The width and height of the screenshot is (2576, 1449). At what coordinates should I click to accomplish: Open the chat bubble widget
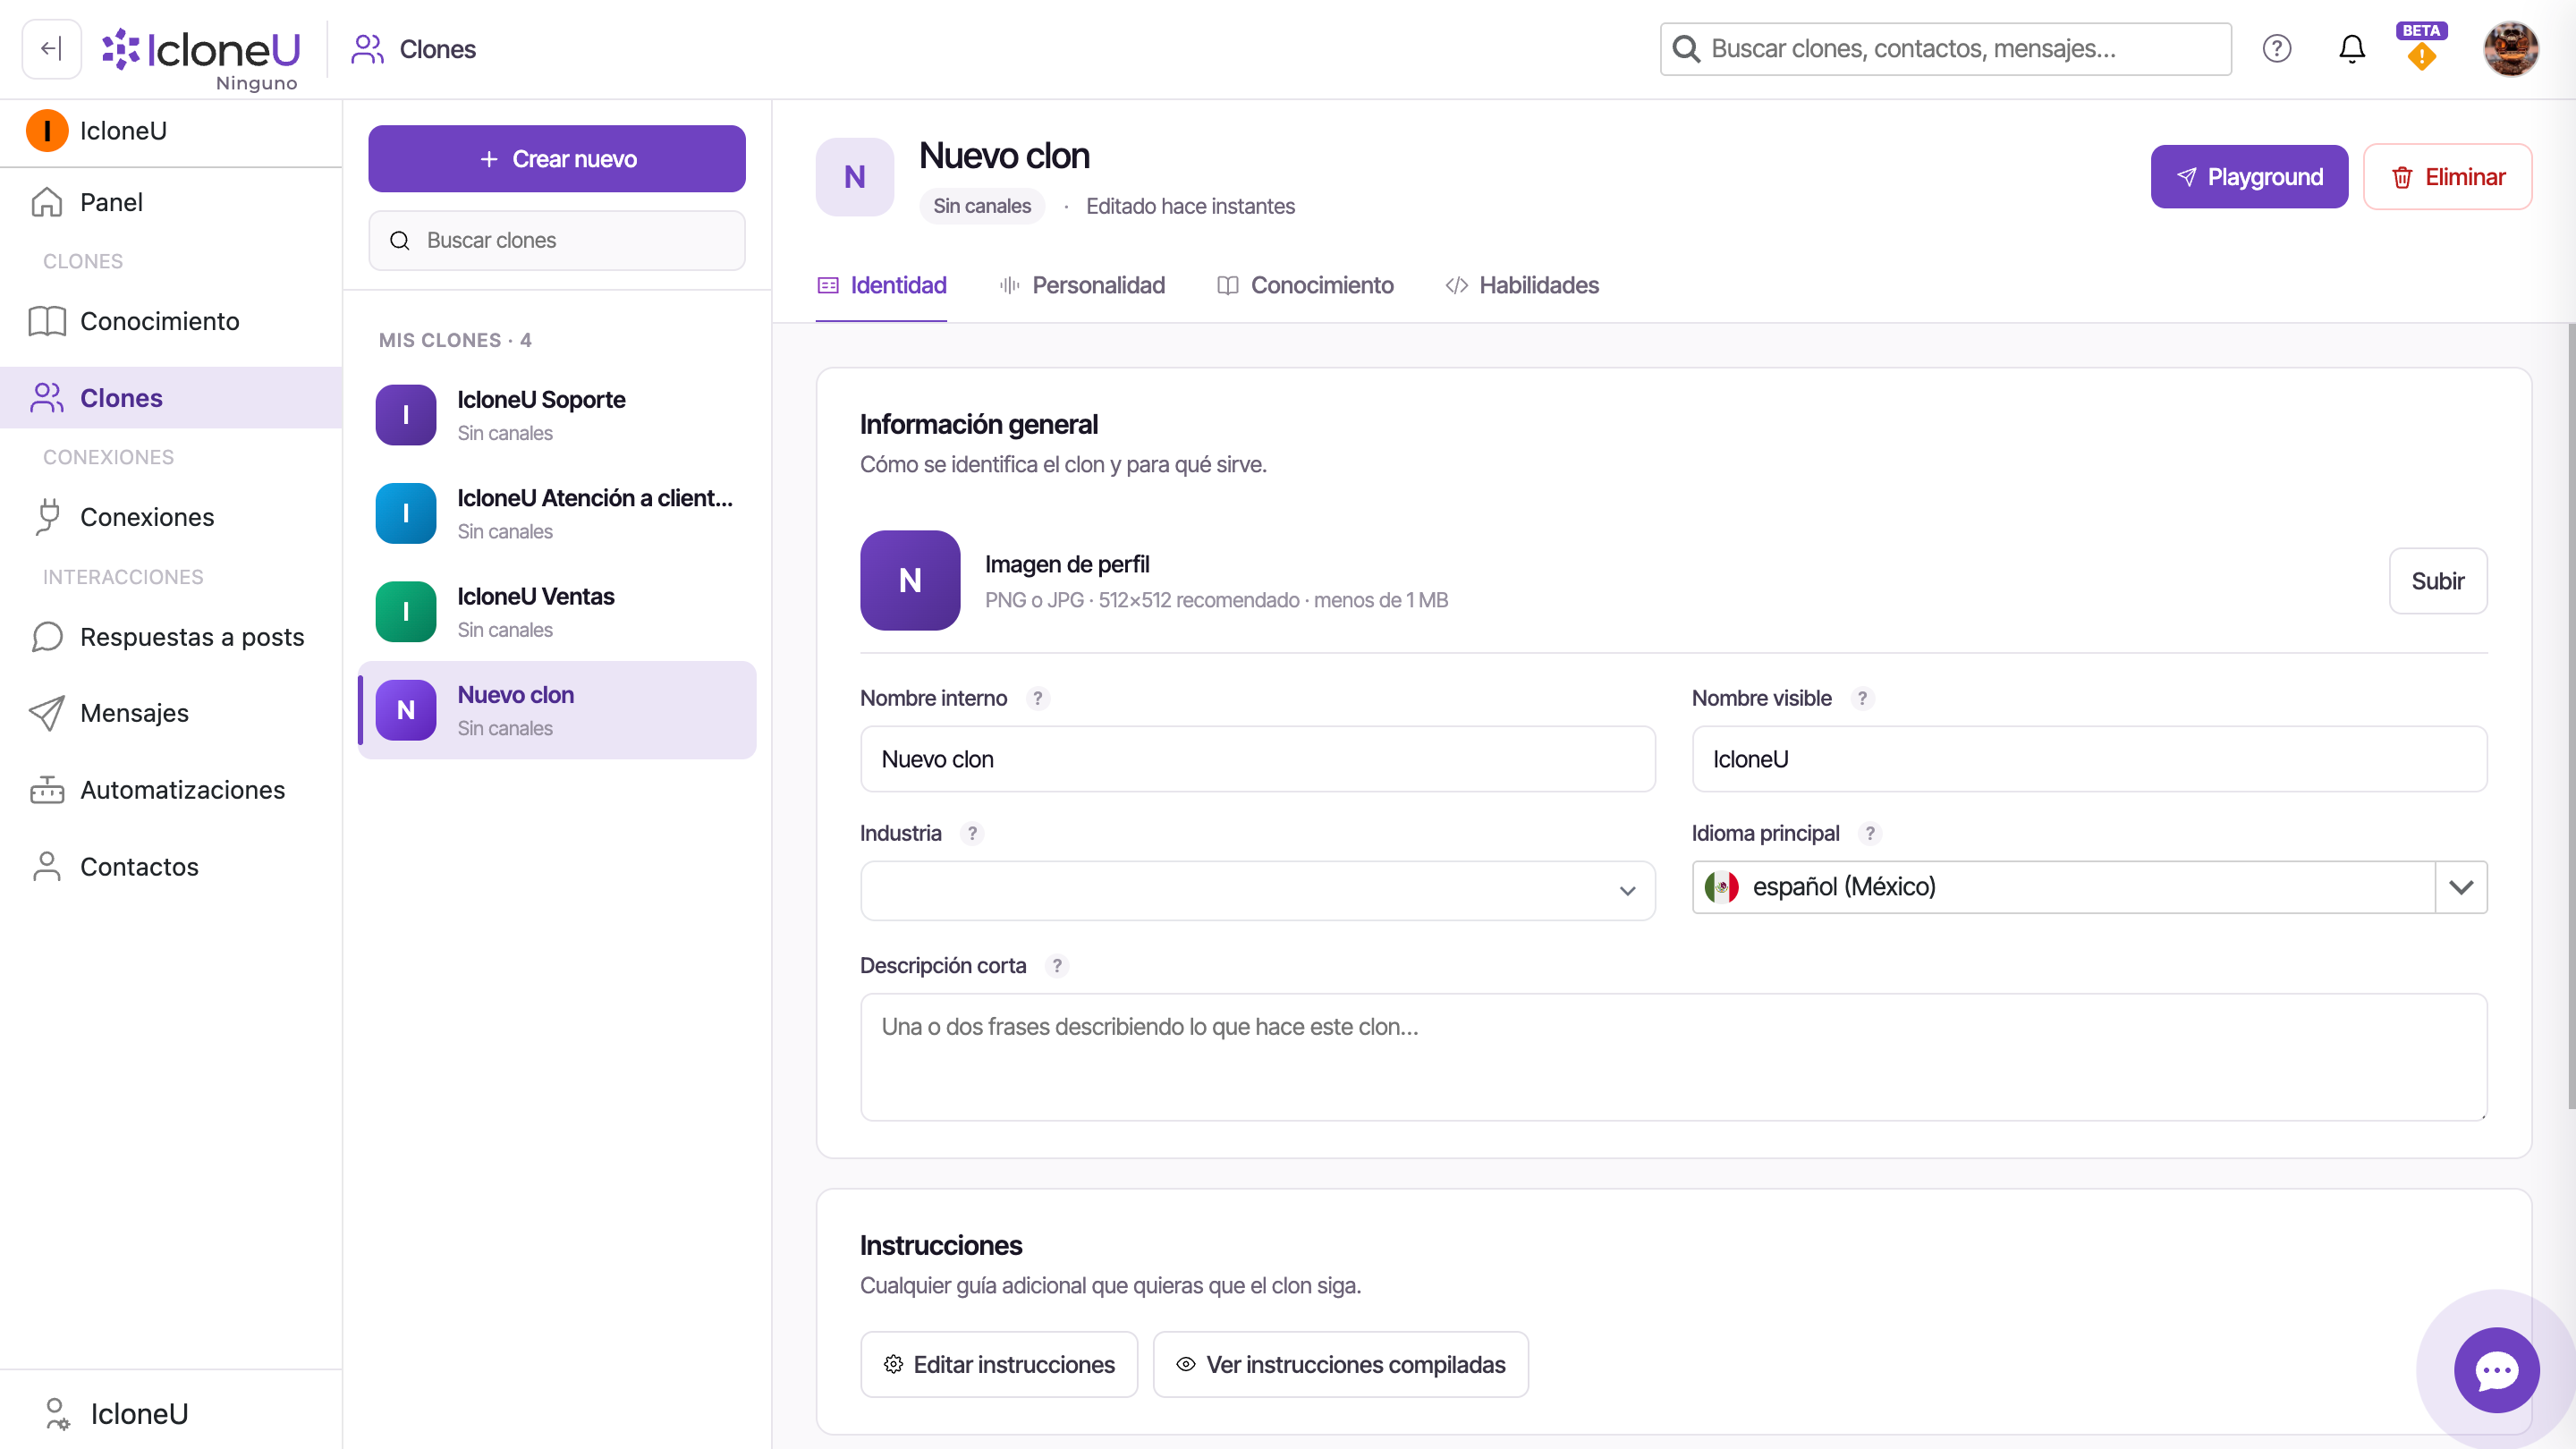pyautogui.click(x=2496, y=1370)
